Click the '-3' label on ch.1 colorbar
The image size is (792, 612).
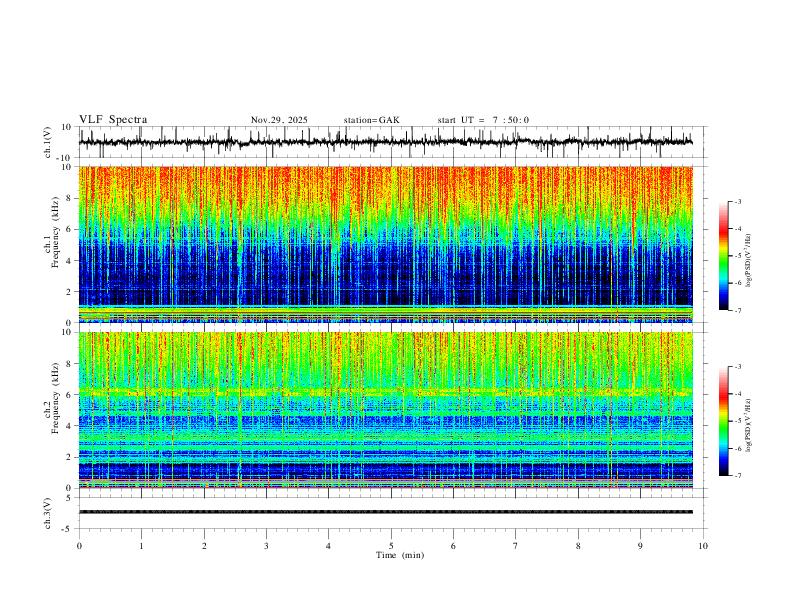(737, 201)
